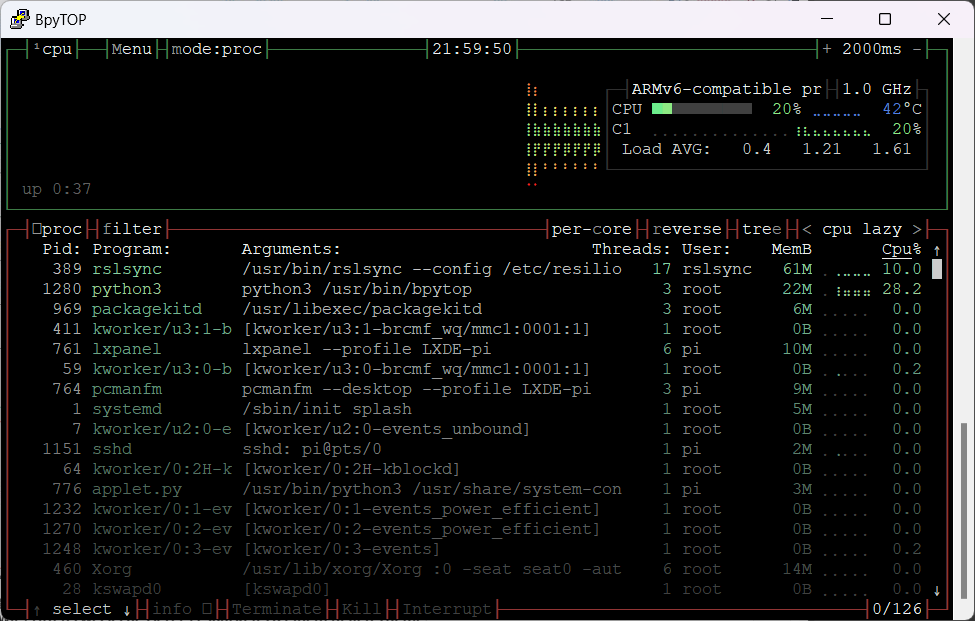Click the CPU usage meter bar
975x621 pixels.
tap(702, 109)
